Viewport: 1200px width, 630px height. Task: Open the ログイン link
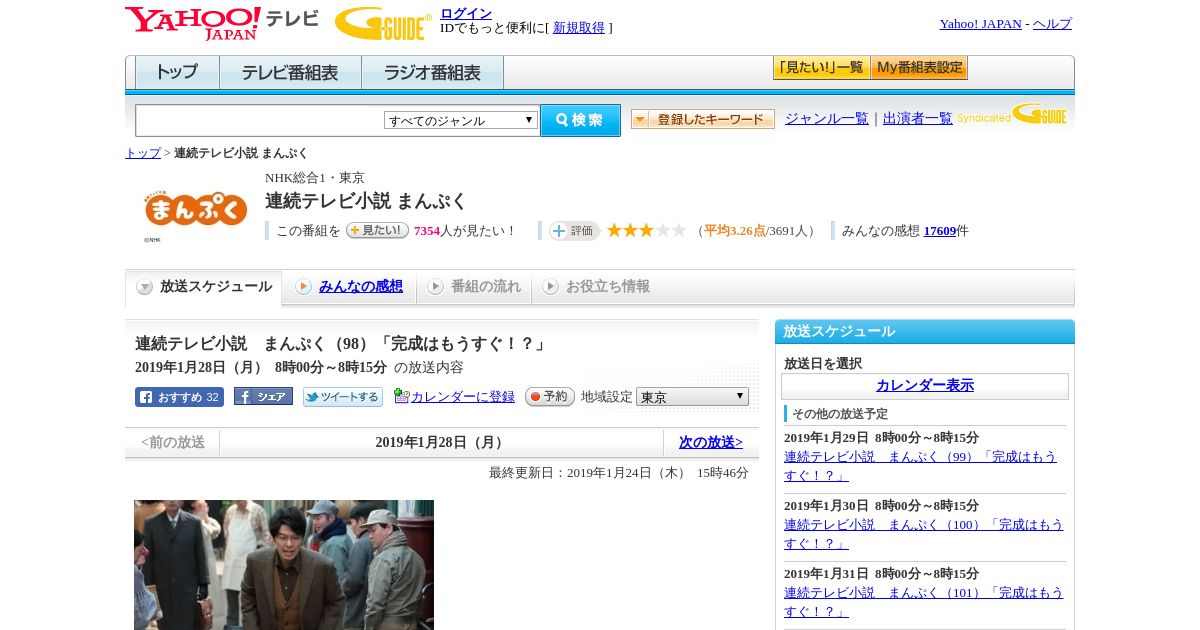(466, 13)
